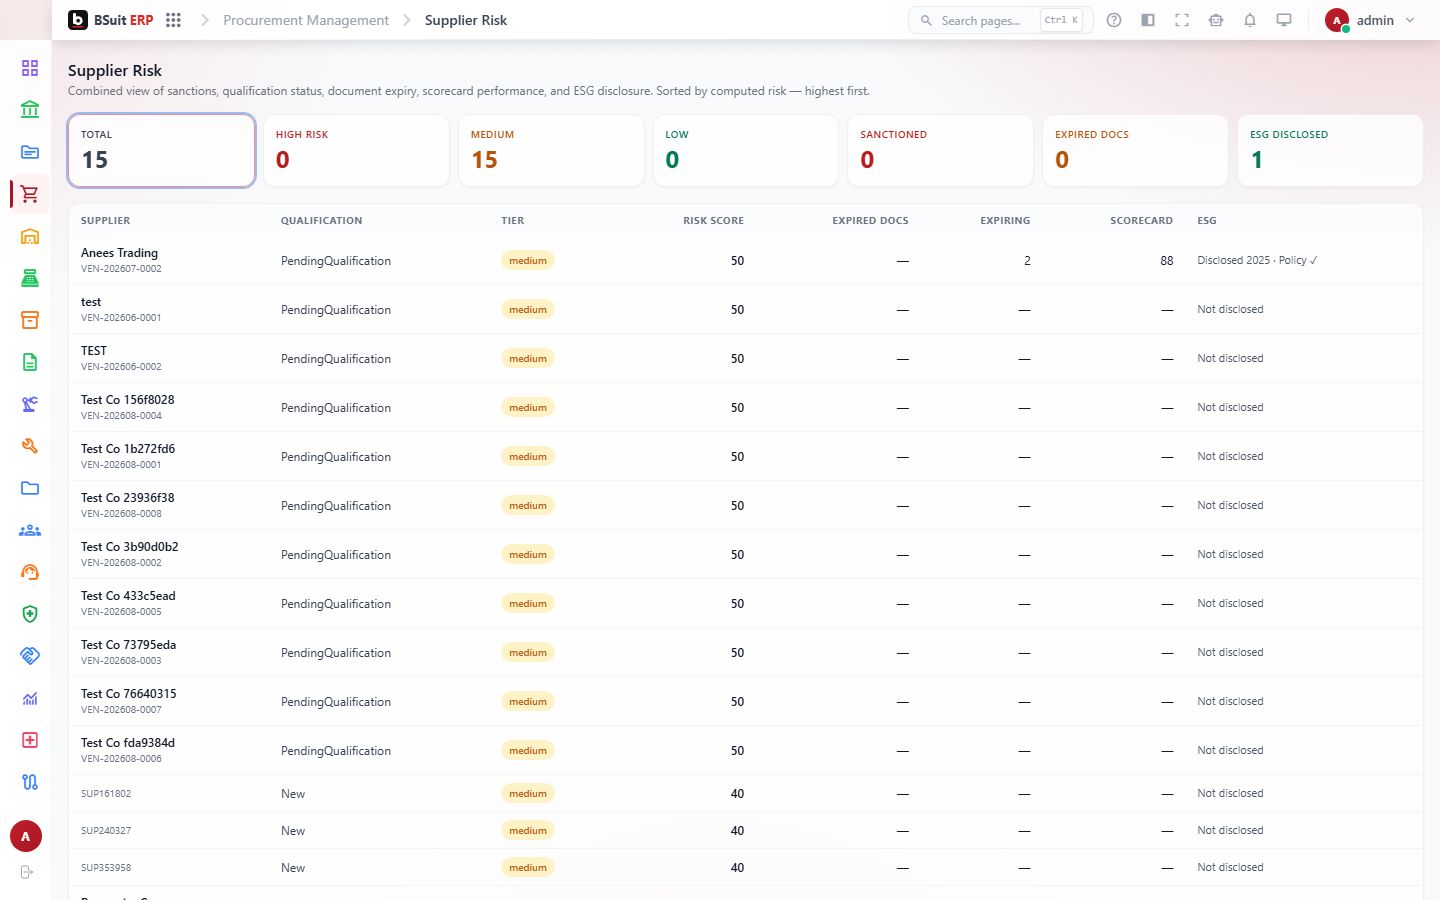Select the EXPIRED DOCS filter card
Viewport: 1440px width, 900px height.
(x=1135, y=150)
